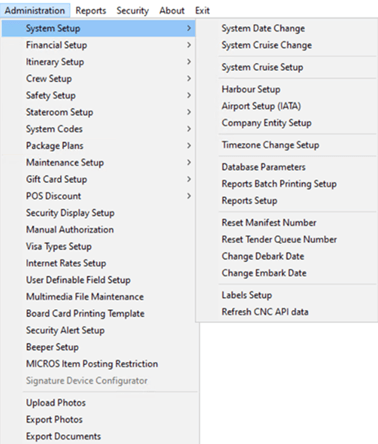Select System Cruise Change

[x=287, y=45]
